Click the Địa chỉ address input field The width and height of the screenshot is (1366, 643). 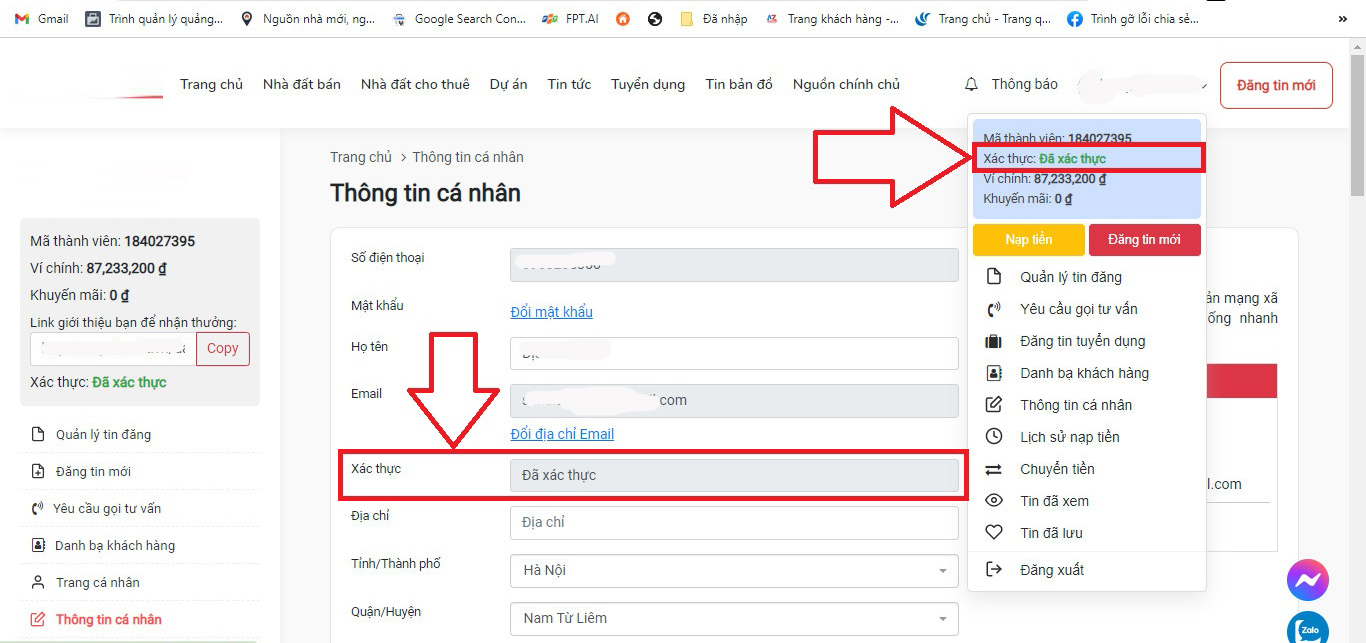pyautogui.click(x=733, y=522)
